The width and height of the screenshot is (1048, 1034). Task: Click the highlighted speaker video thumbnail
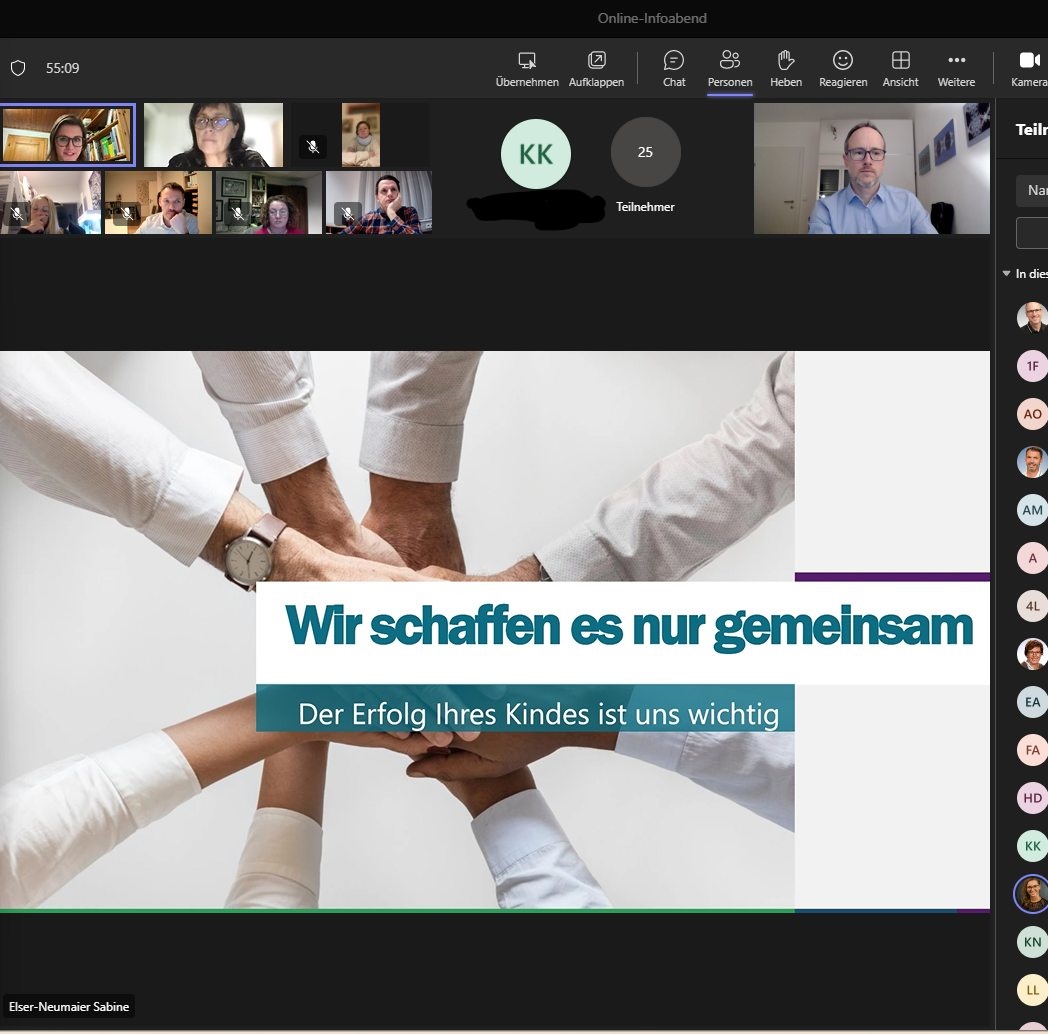click(x=67, y=135)
